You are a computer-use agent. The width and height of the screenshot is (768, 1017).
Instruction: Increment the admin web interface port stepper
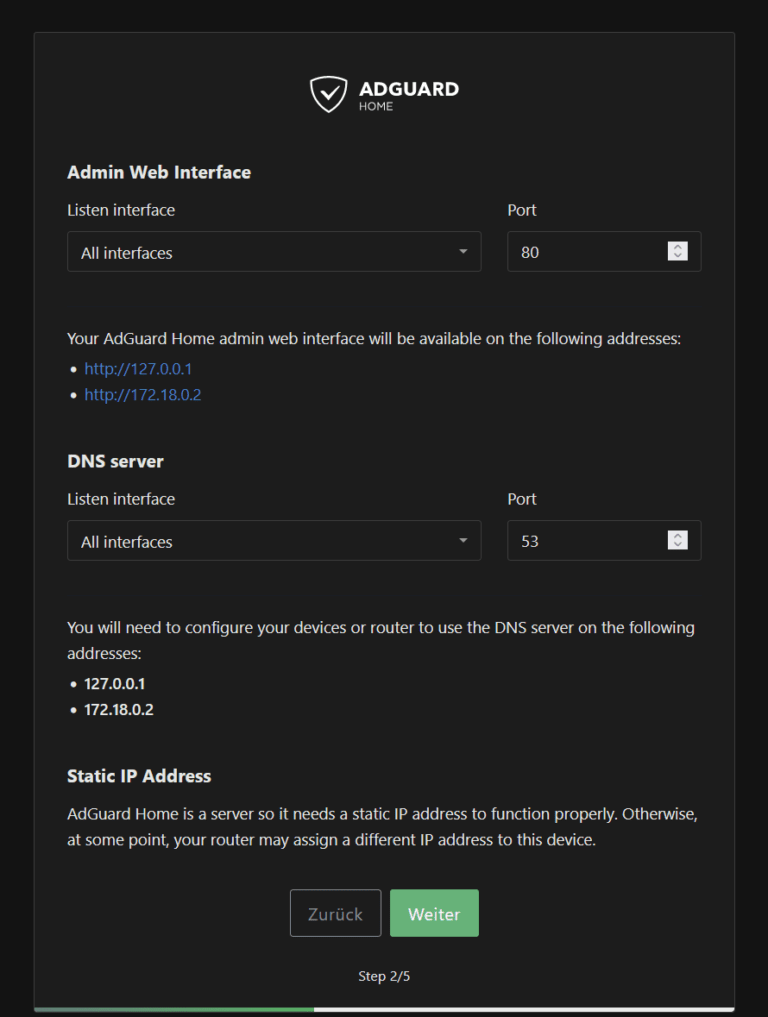tap(677, 246)
